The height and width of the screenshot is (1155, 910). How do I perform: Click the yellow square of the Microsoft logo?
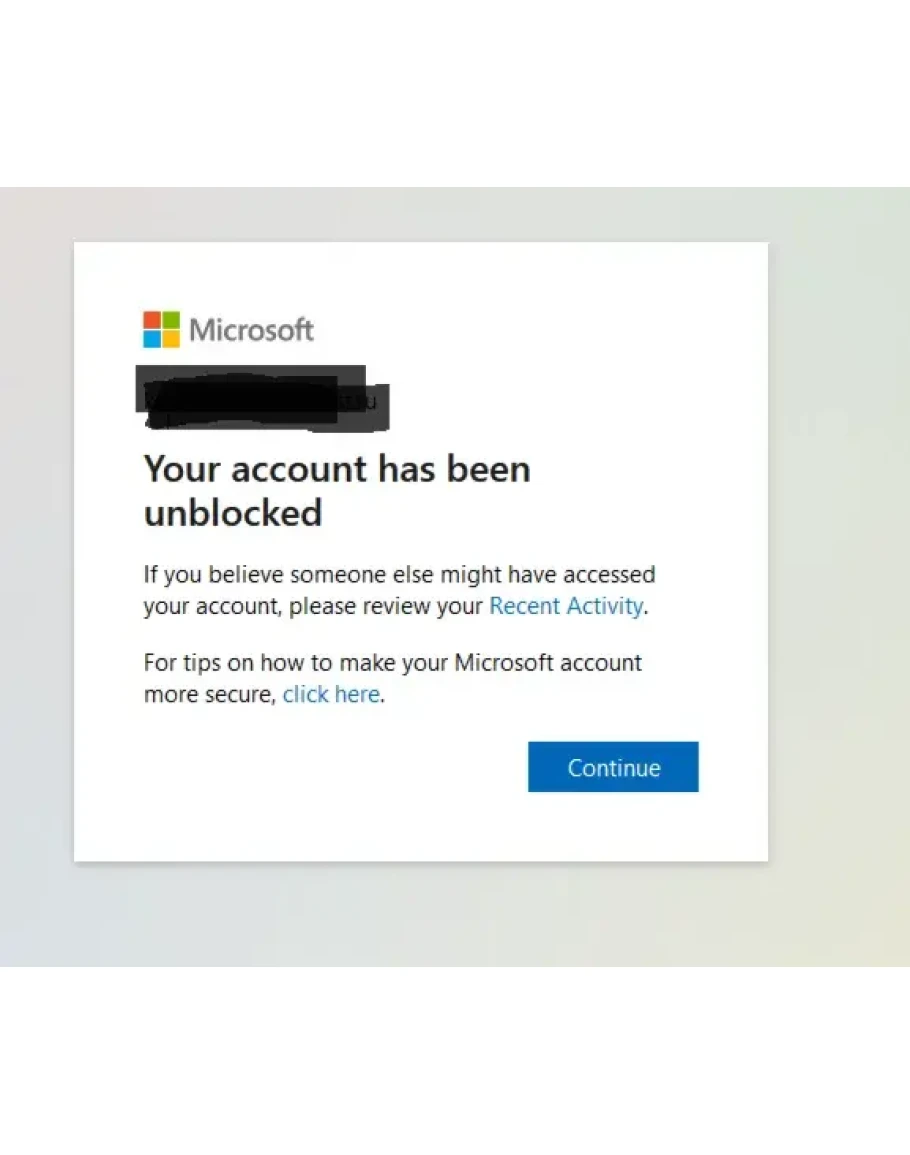coord(170,339)
